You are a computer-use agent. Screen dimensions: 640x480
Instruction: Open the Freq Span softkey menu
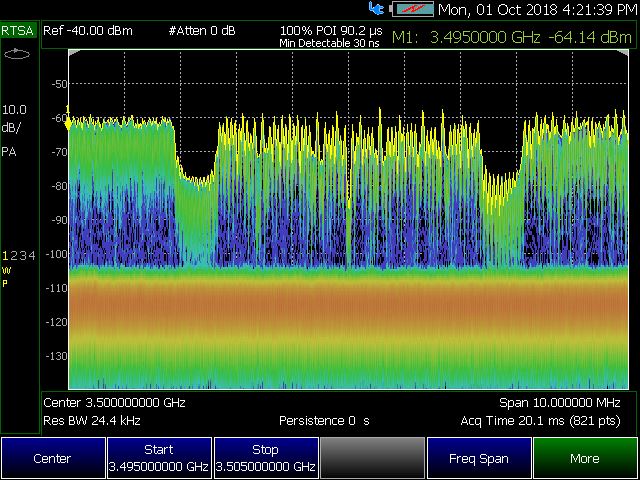(479, 459)
